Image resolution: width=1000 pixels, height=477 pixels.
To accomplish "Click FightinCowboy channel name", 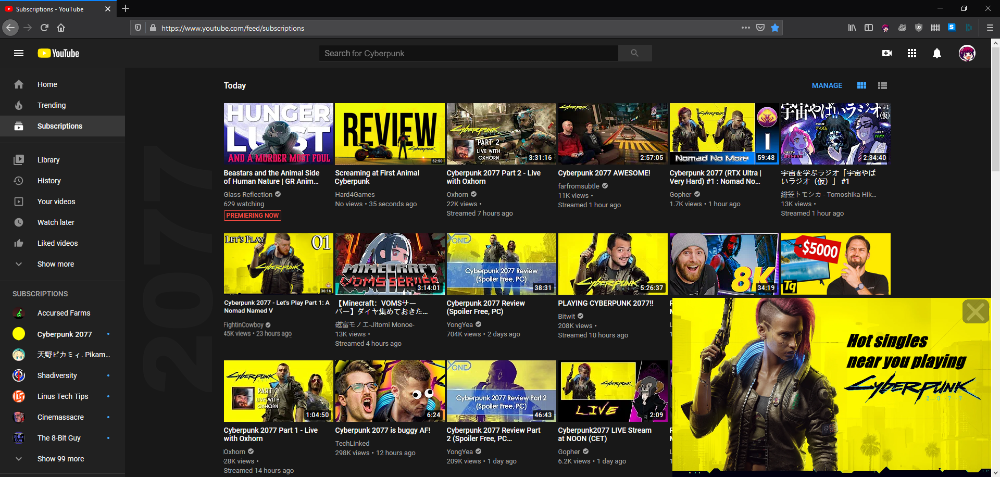I will pyautogui.click(x=244, y=324).
